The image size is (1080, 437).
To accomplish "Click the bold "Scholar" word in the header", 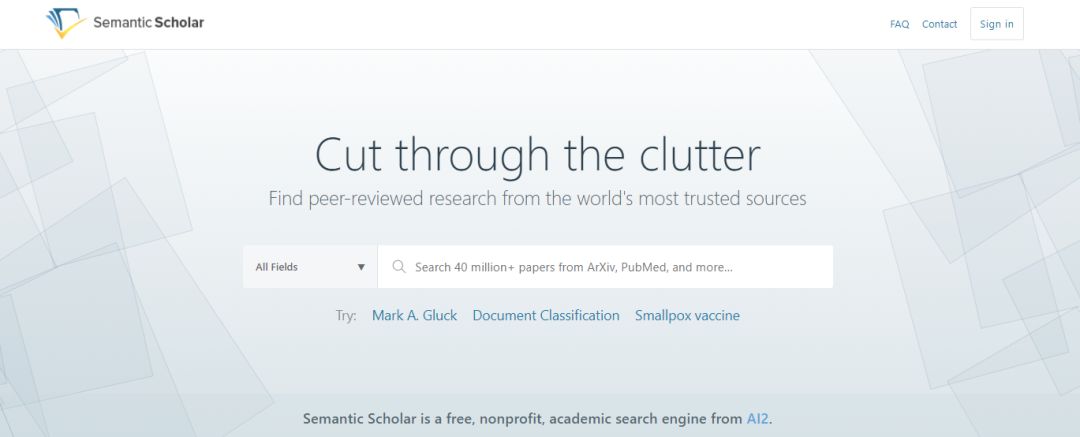I will pos(179,23).
